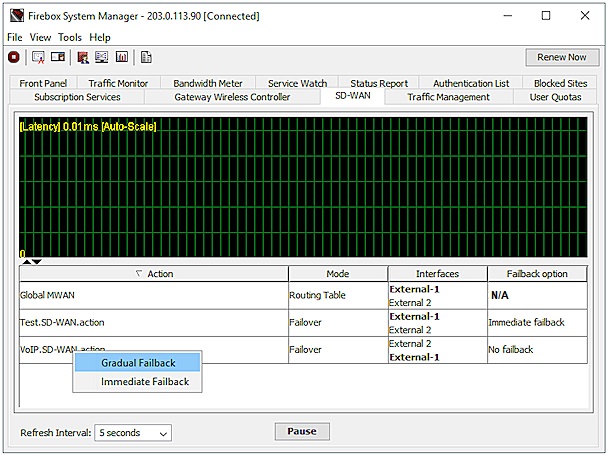Open the Tools menu
This screenshot has height=455, width=609.
click(x=70, y=37)
